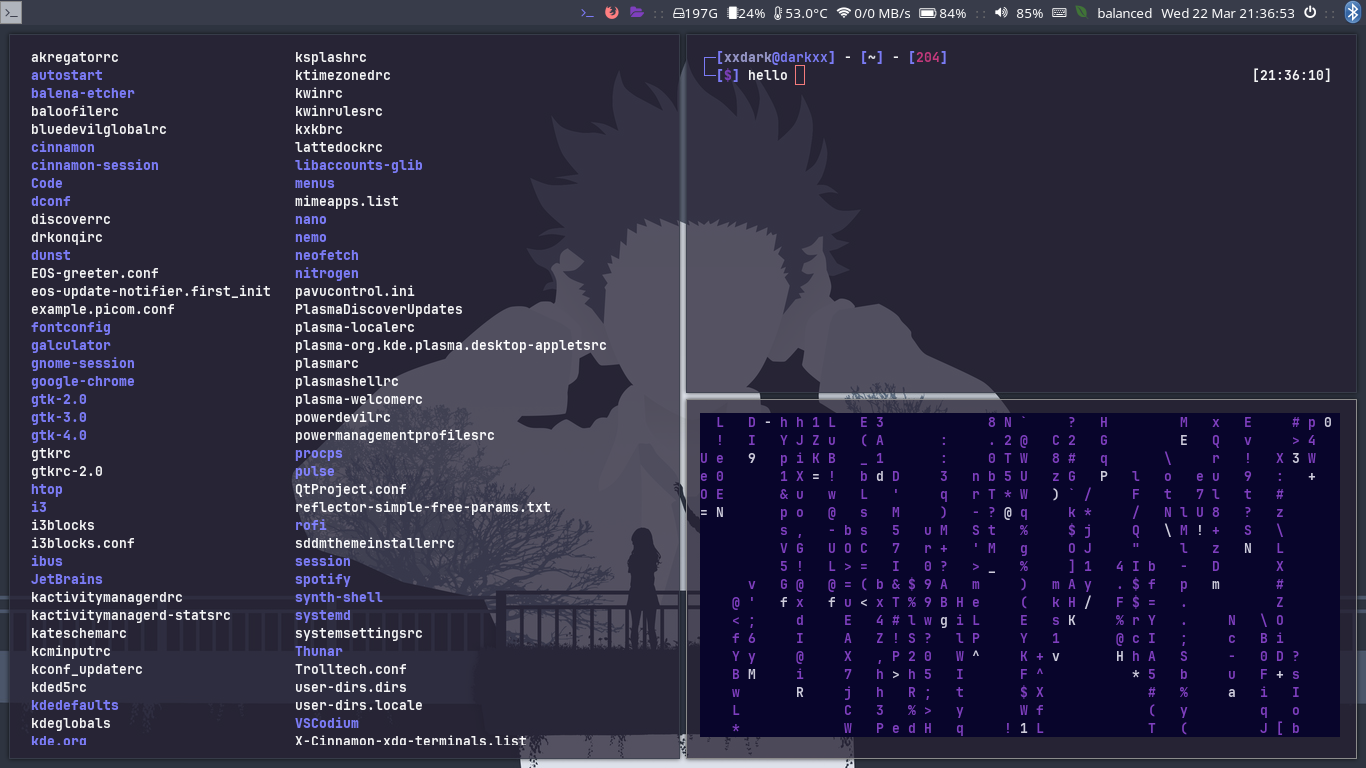Image resolution: width=1366 pixels, height=768 pixels.
Task: Click the green leaf power profile icon
Action: point(1081,13)
